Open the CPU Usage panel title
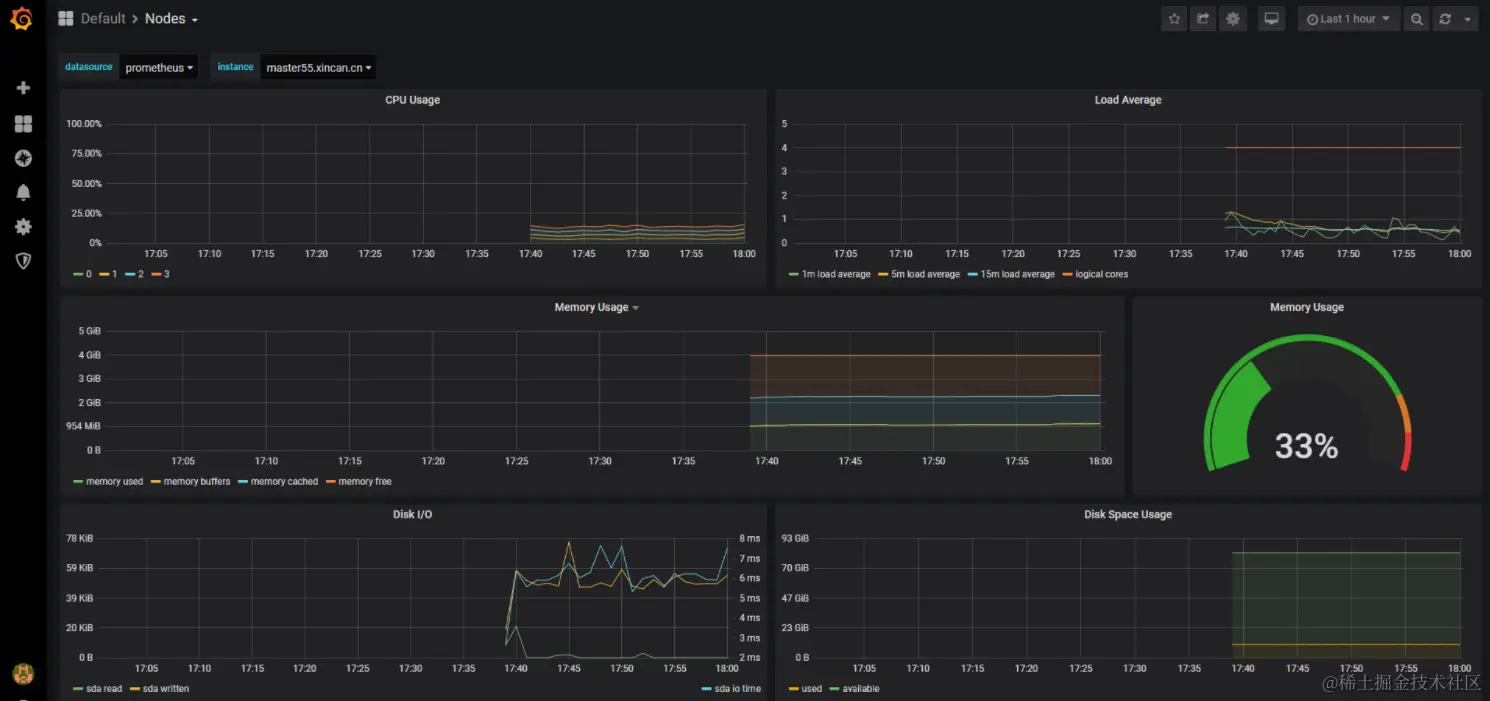 click(412, 100)
